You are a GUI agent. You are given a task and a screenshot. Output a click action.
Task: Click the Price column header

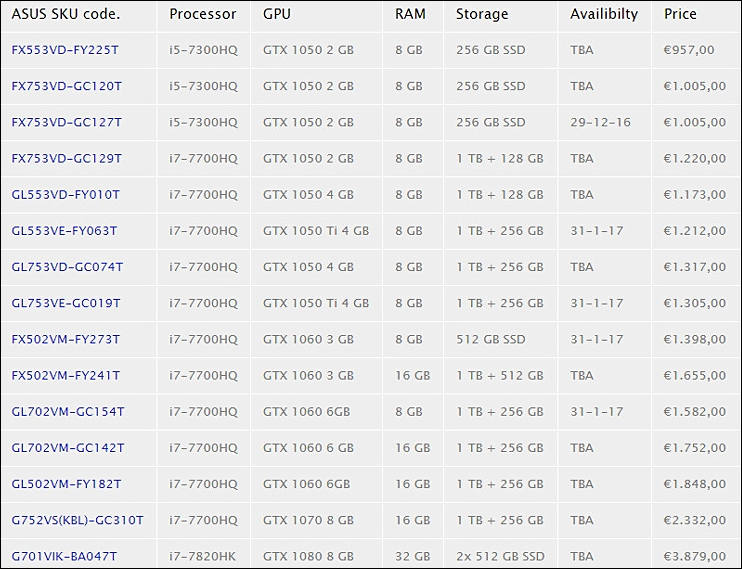point(680,14)
